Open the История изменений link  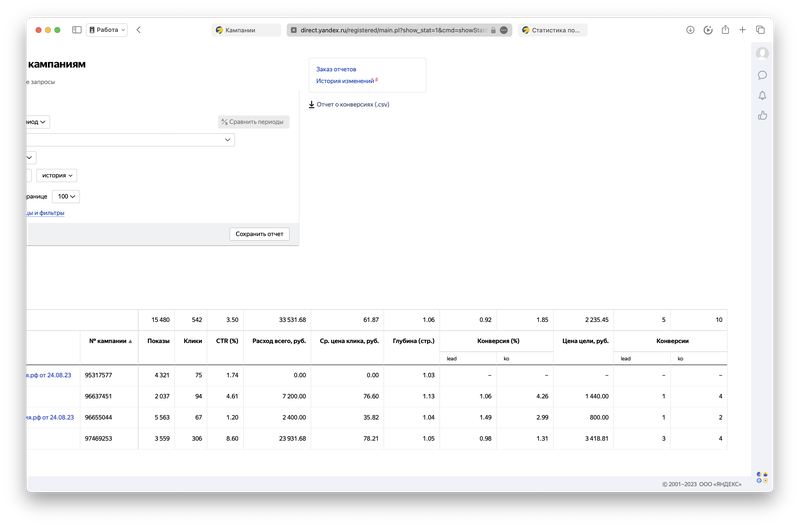pyautogui.click(x=345, y=81)
